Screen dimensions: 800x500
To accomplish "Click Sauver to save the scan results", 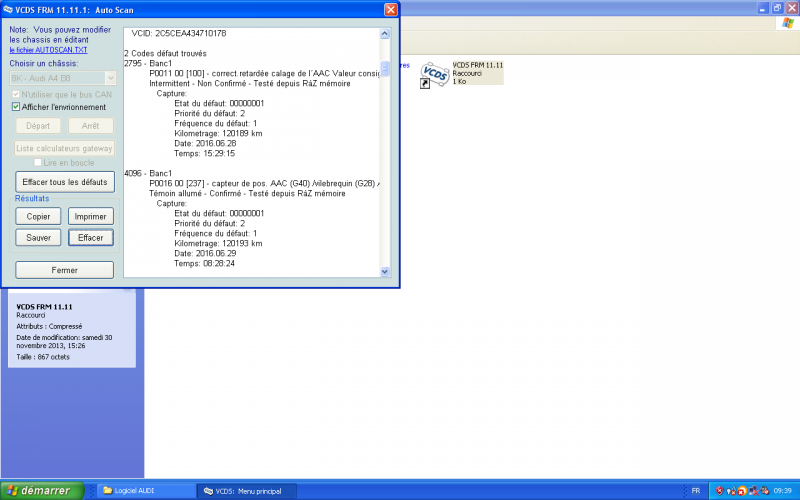I will 39,238.
